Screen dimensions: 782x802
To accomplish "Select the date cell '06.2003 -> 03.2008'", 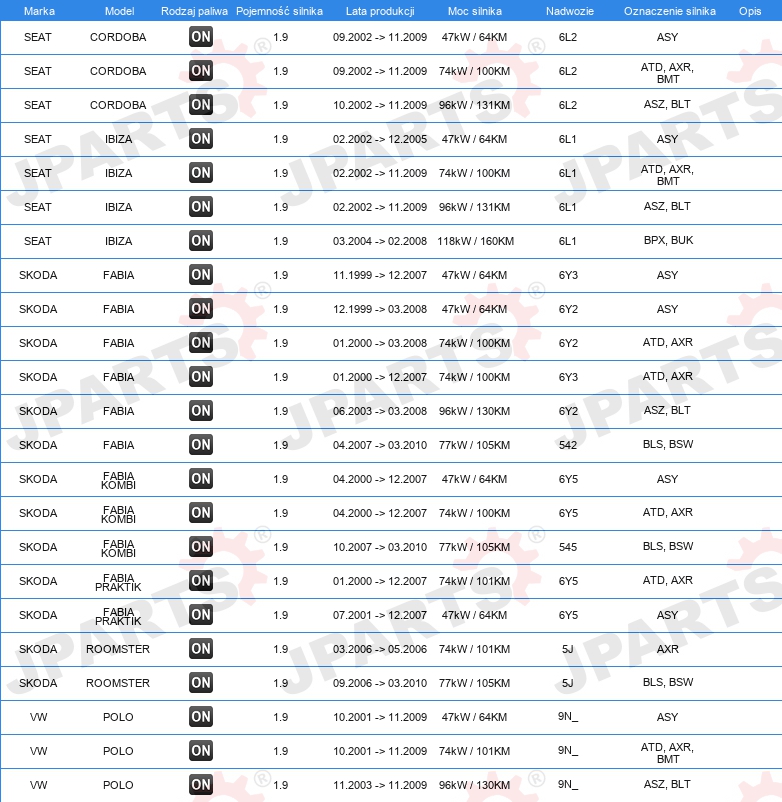I will (379, 411).
